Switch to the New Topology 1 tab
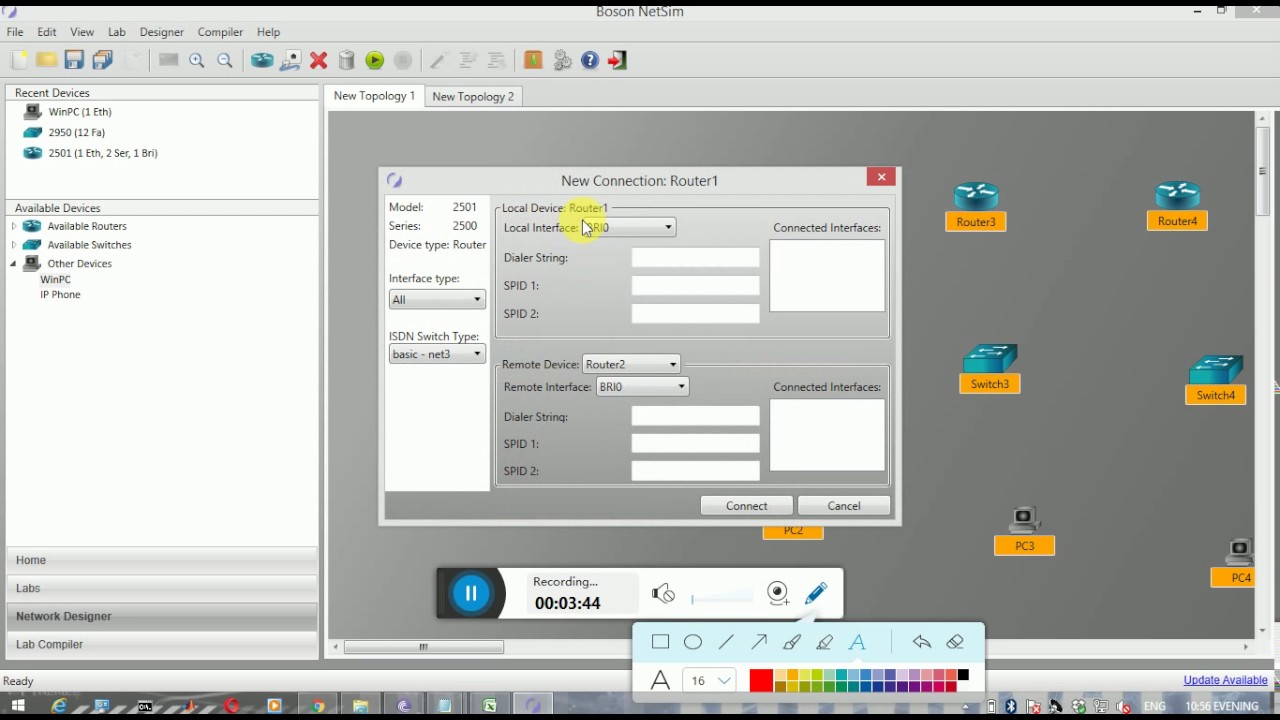Screen dimensions: 1280x720 point(374,96)
